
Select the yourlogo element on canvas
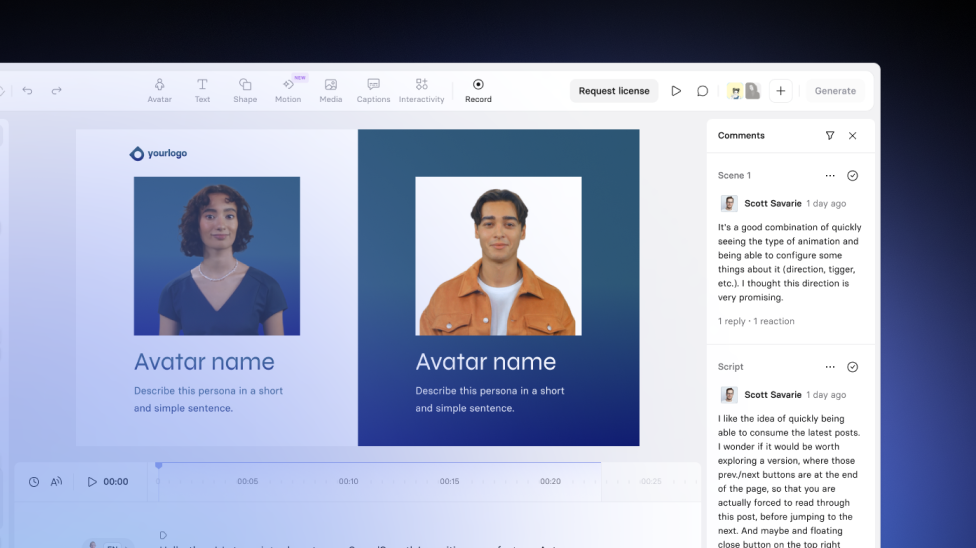coord(158,153)
